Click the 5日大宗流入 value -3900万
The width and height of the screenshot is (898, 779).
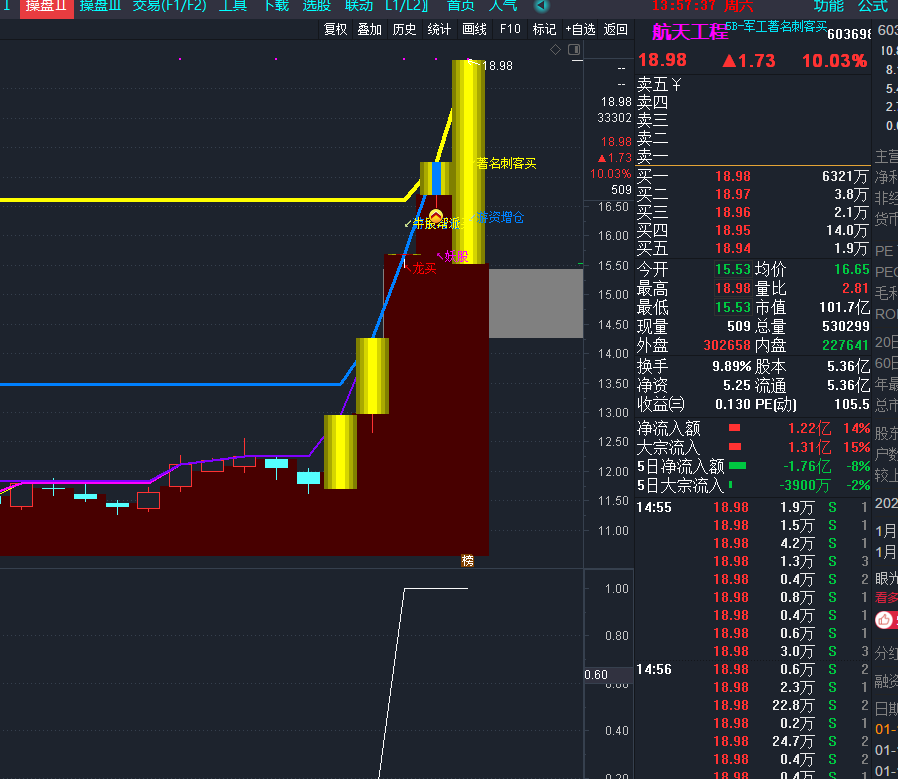(805, 485)
